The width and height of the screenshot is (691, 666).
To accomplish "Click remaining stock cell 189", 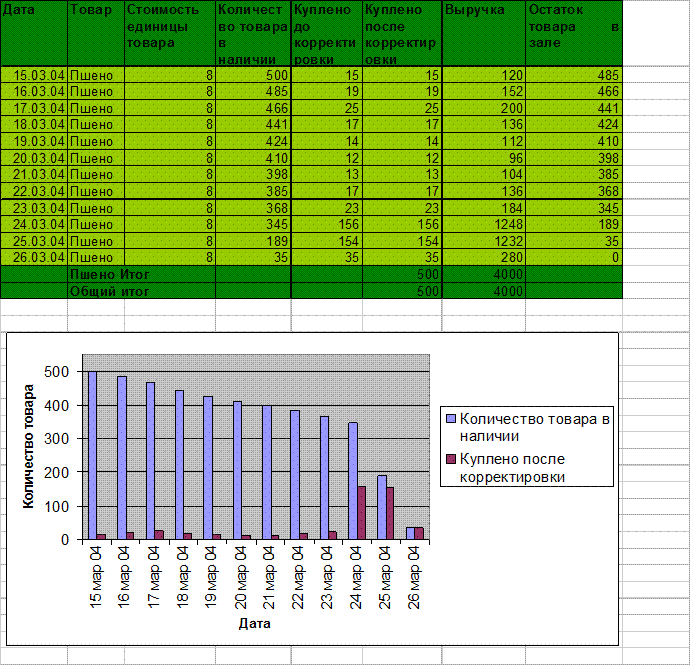I will tap(574, 224).
